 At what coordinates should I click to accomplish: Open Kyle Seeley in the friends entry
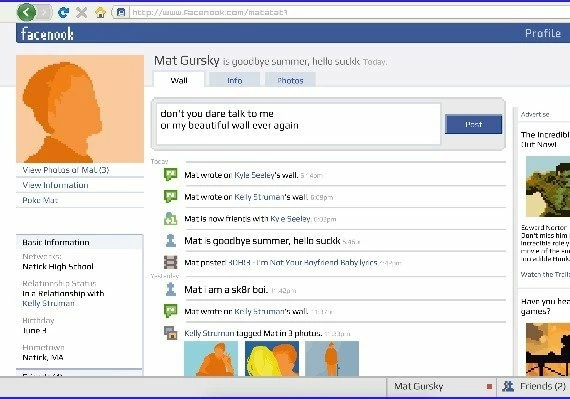(x=290, y=219)
